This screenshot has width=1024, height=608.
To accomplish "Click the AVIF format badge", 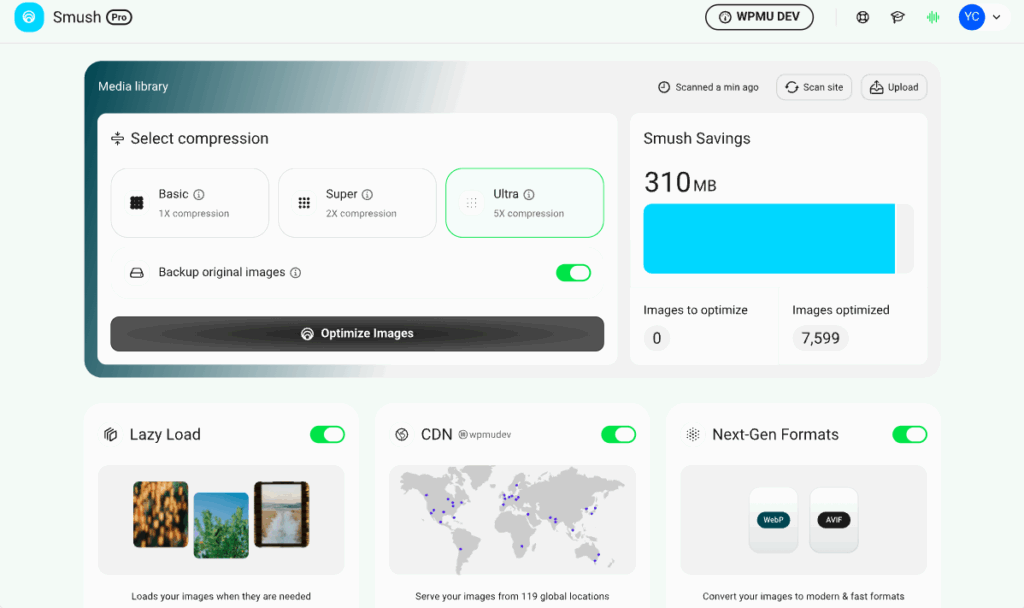I will point(834,520).
